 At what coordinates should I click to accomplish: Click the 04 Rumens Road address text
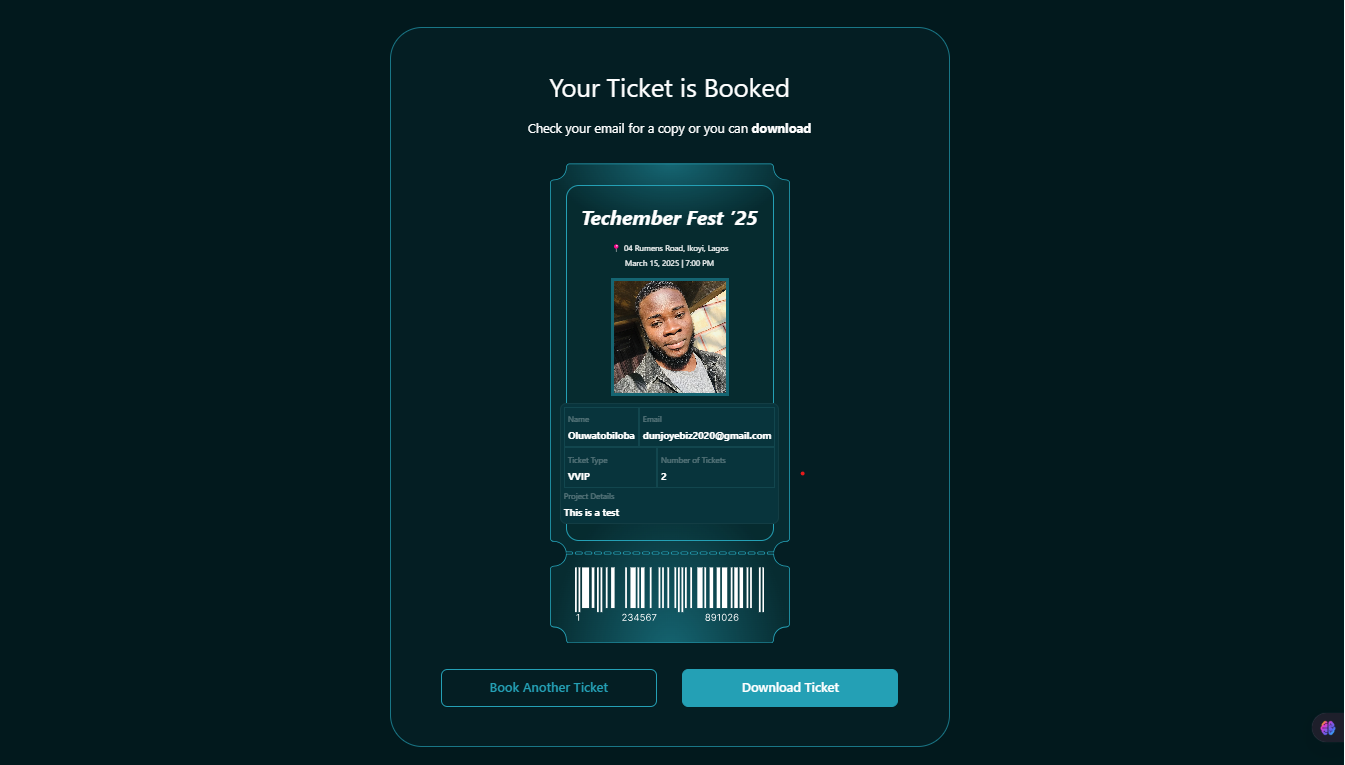[676, 248]
